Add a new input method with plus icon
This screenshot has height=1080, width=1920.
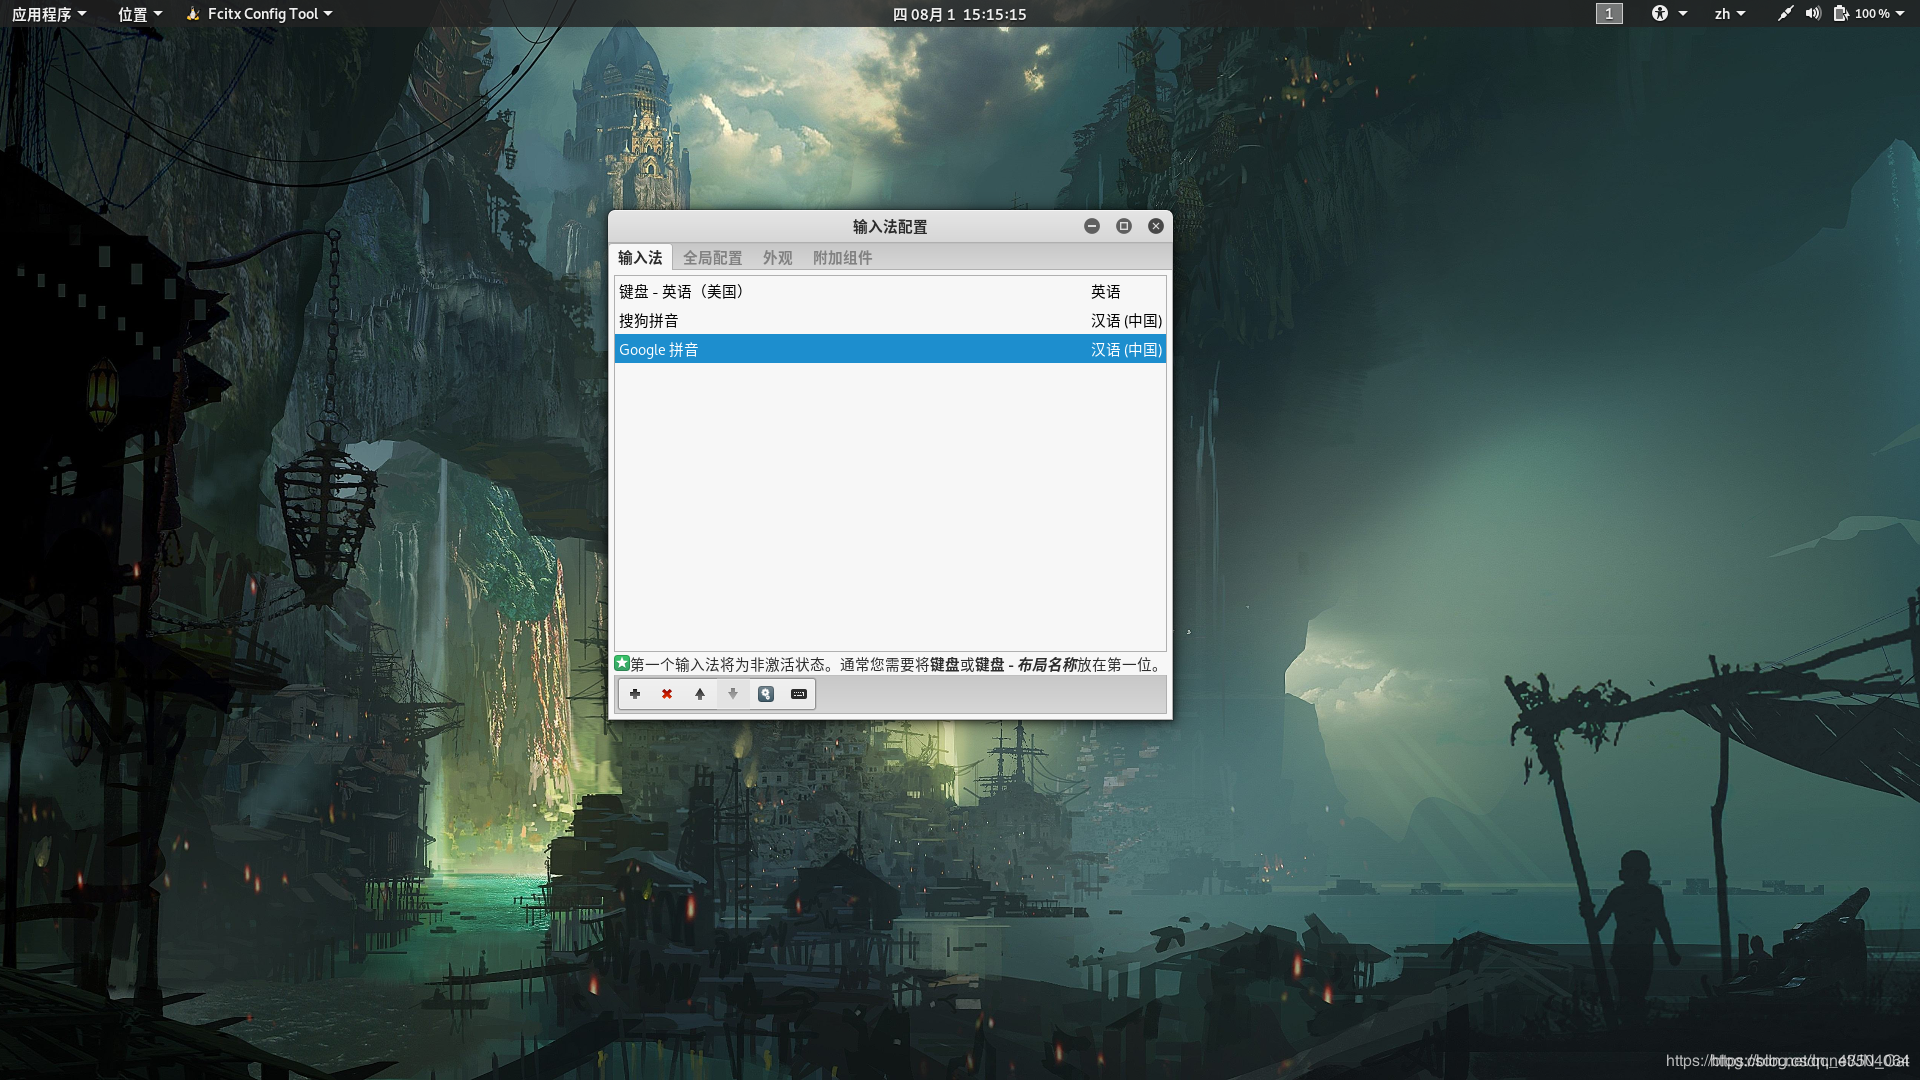click(x=634, y=694)
